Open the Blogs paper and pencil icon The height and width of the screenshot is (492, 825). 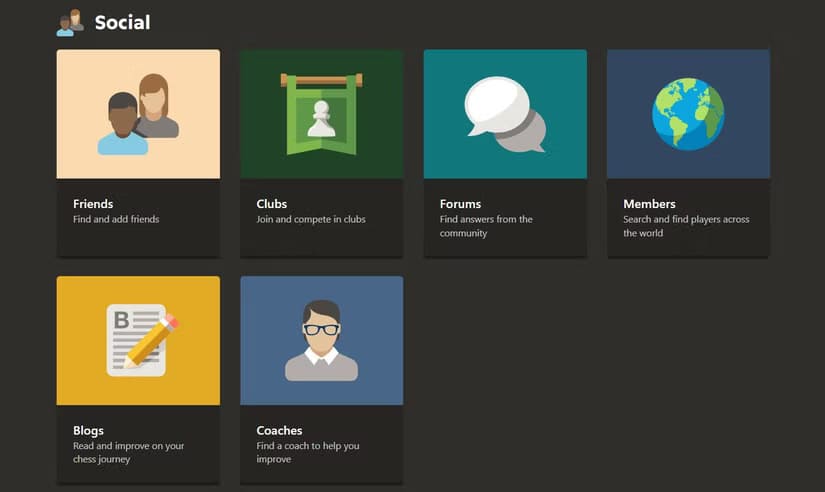(x=138, y=340)
